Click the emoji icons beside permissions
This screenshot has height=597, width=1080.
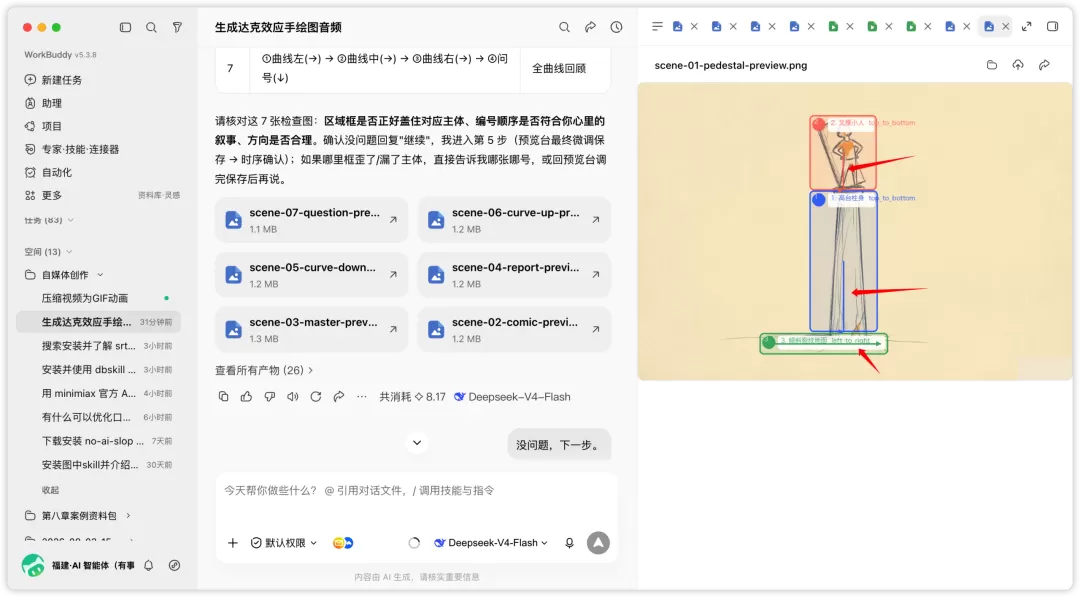pyautogui.click(x=343, y=543)
